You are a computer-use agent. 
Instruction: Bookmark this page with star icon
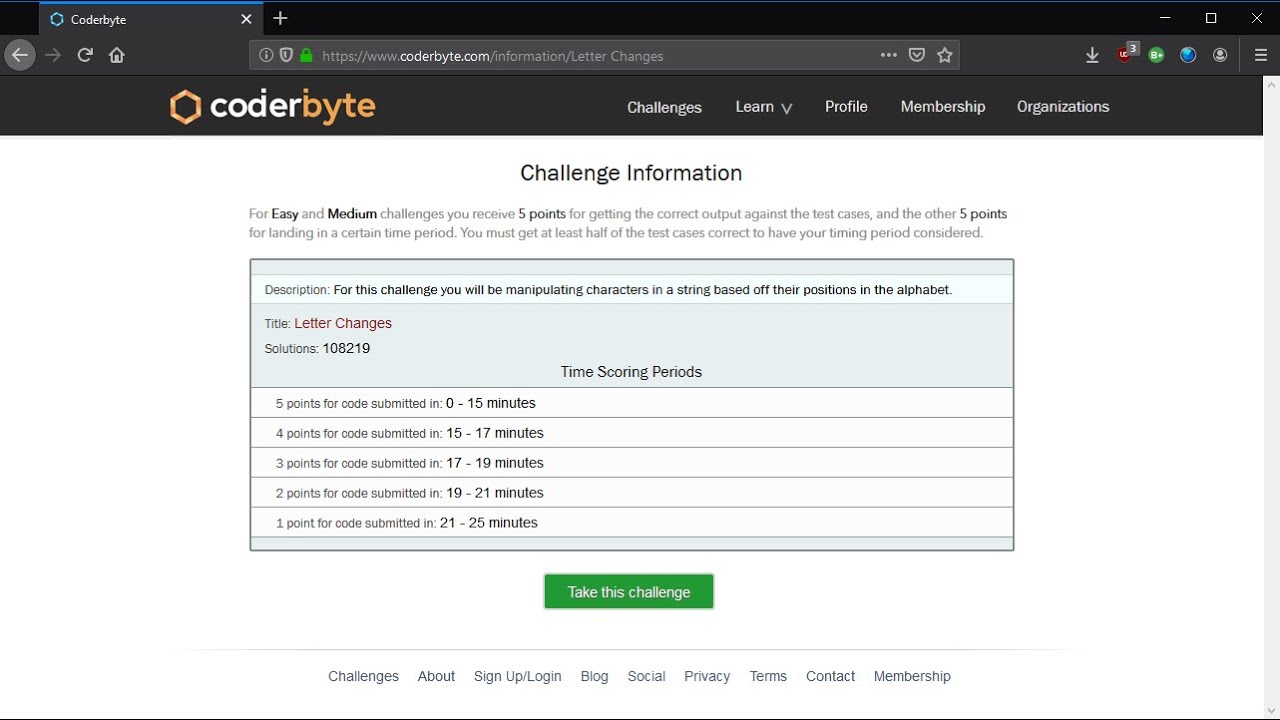(x=945, y=56)
